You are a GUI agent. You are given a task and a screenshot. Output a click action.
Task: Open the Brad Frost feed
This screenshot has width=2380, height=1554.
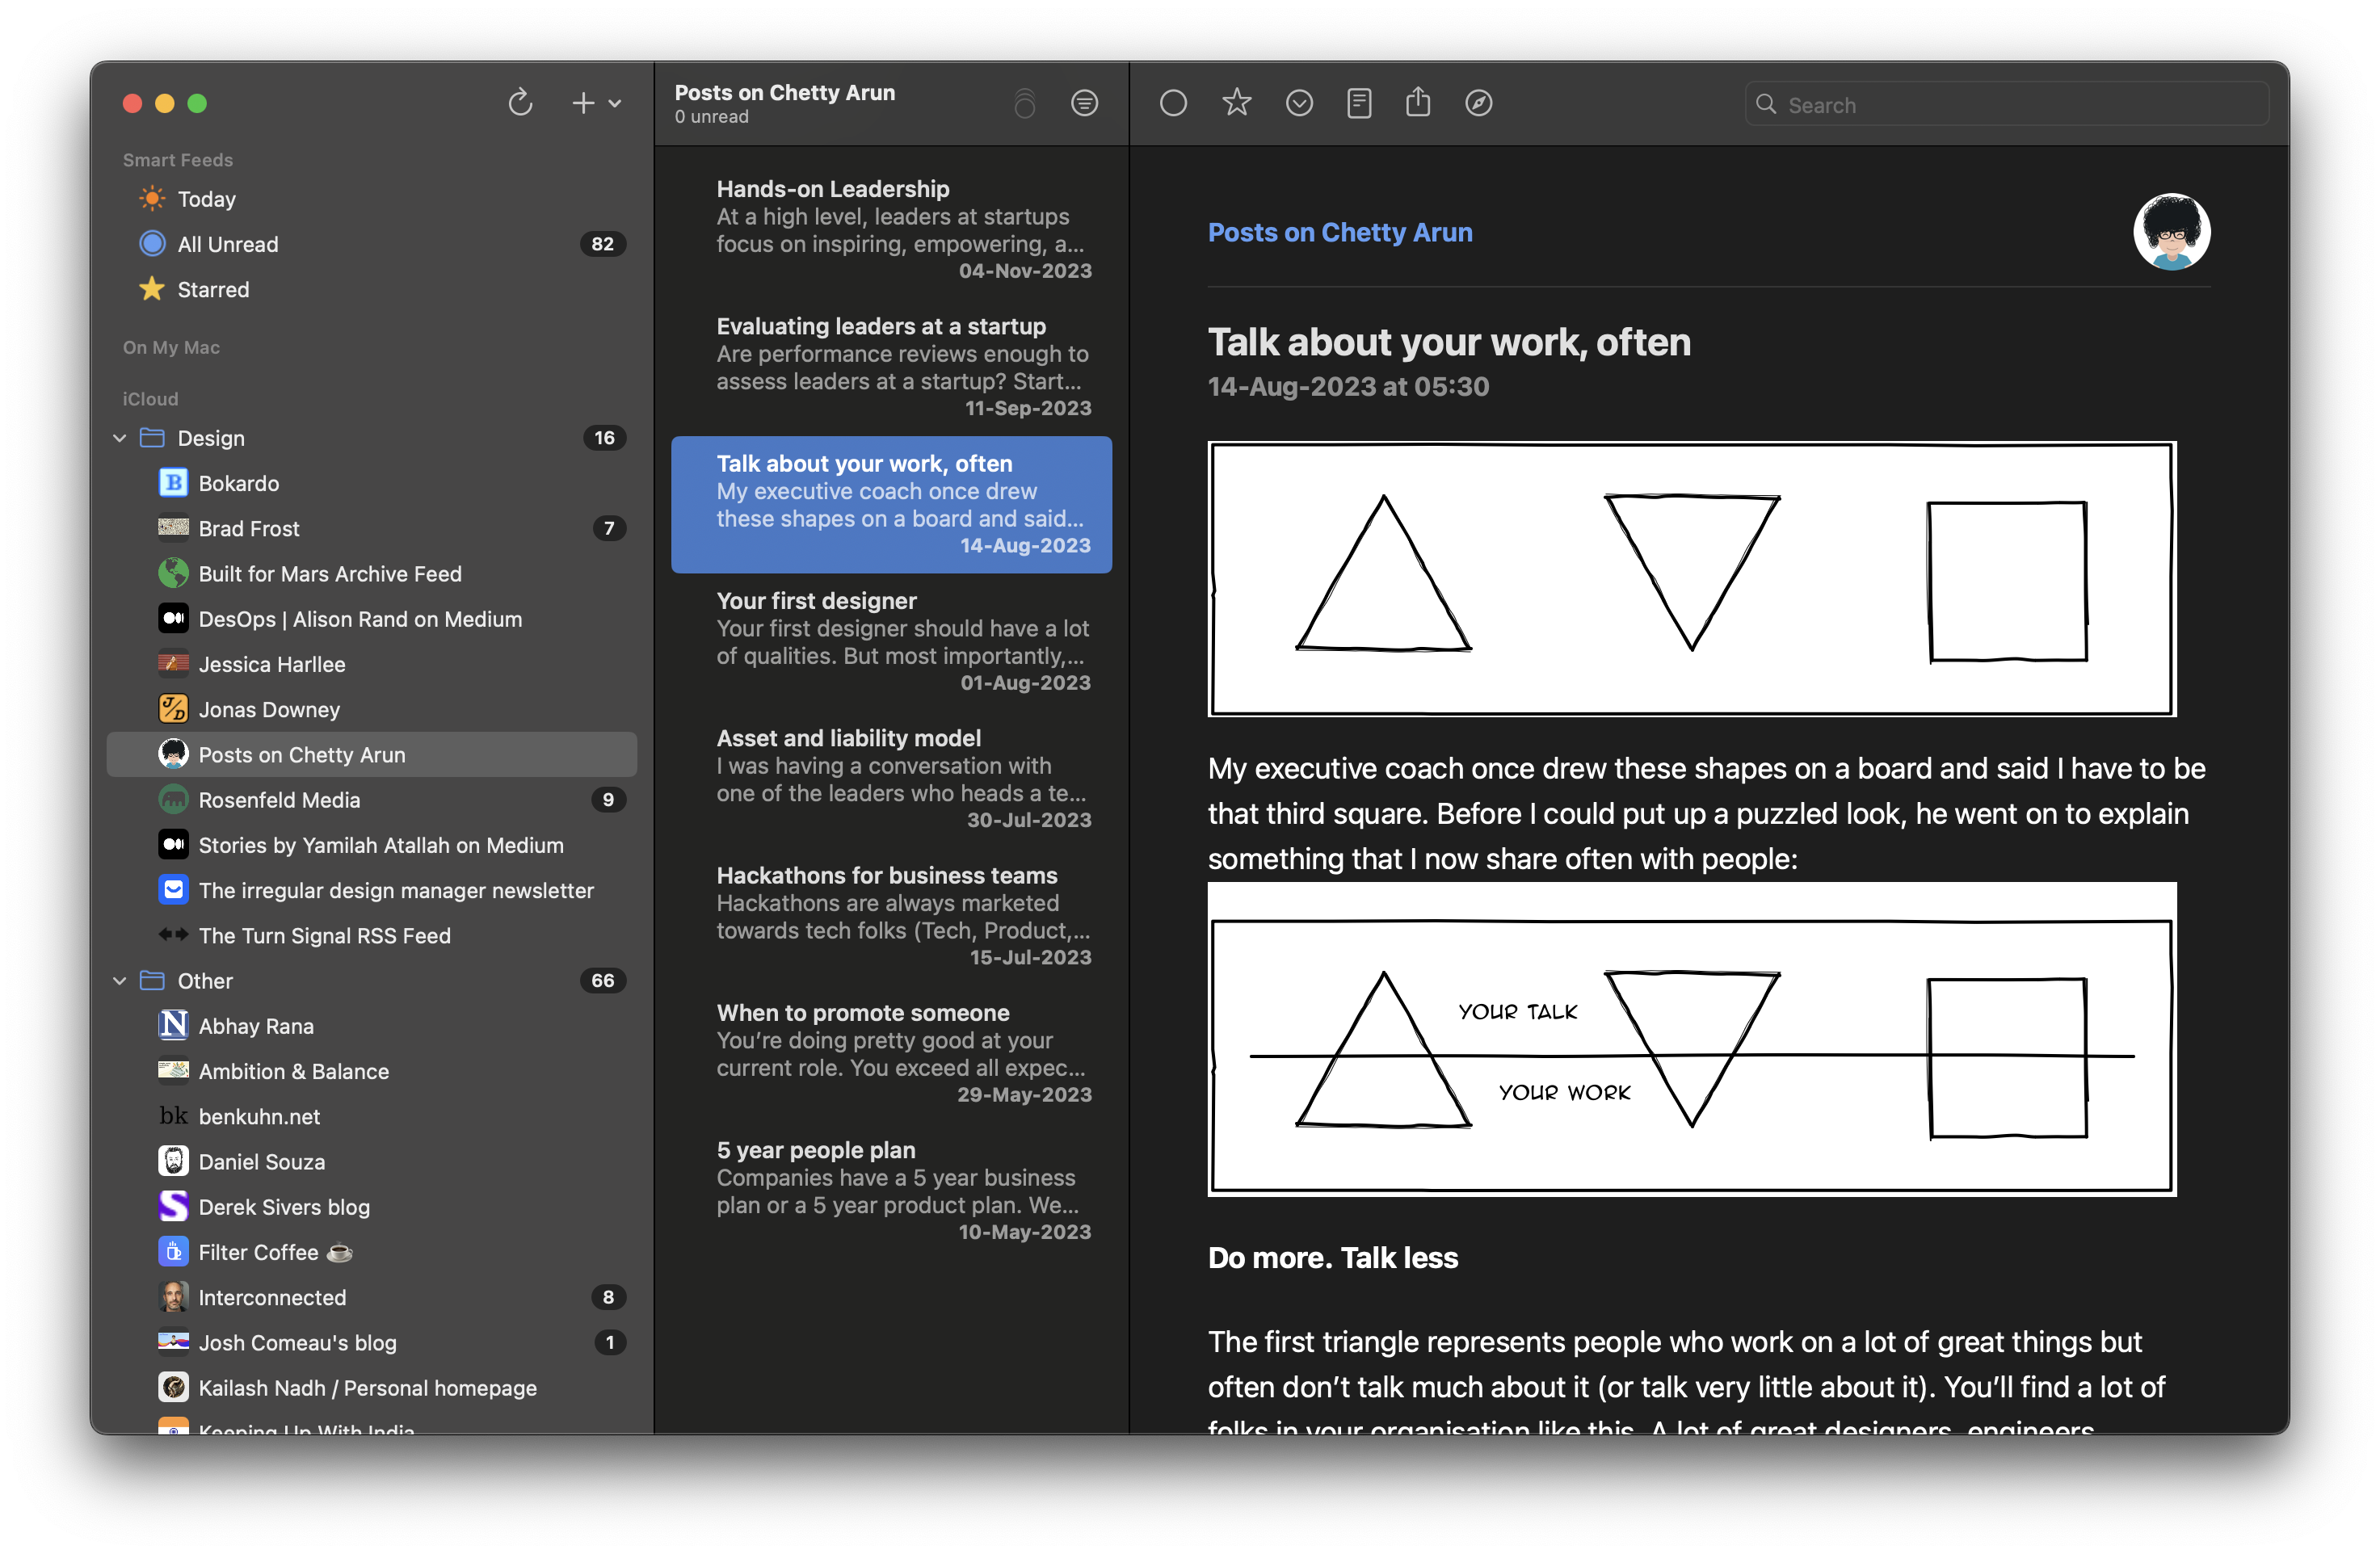pyautogui.click(x=249, y=529)
